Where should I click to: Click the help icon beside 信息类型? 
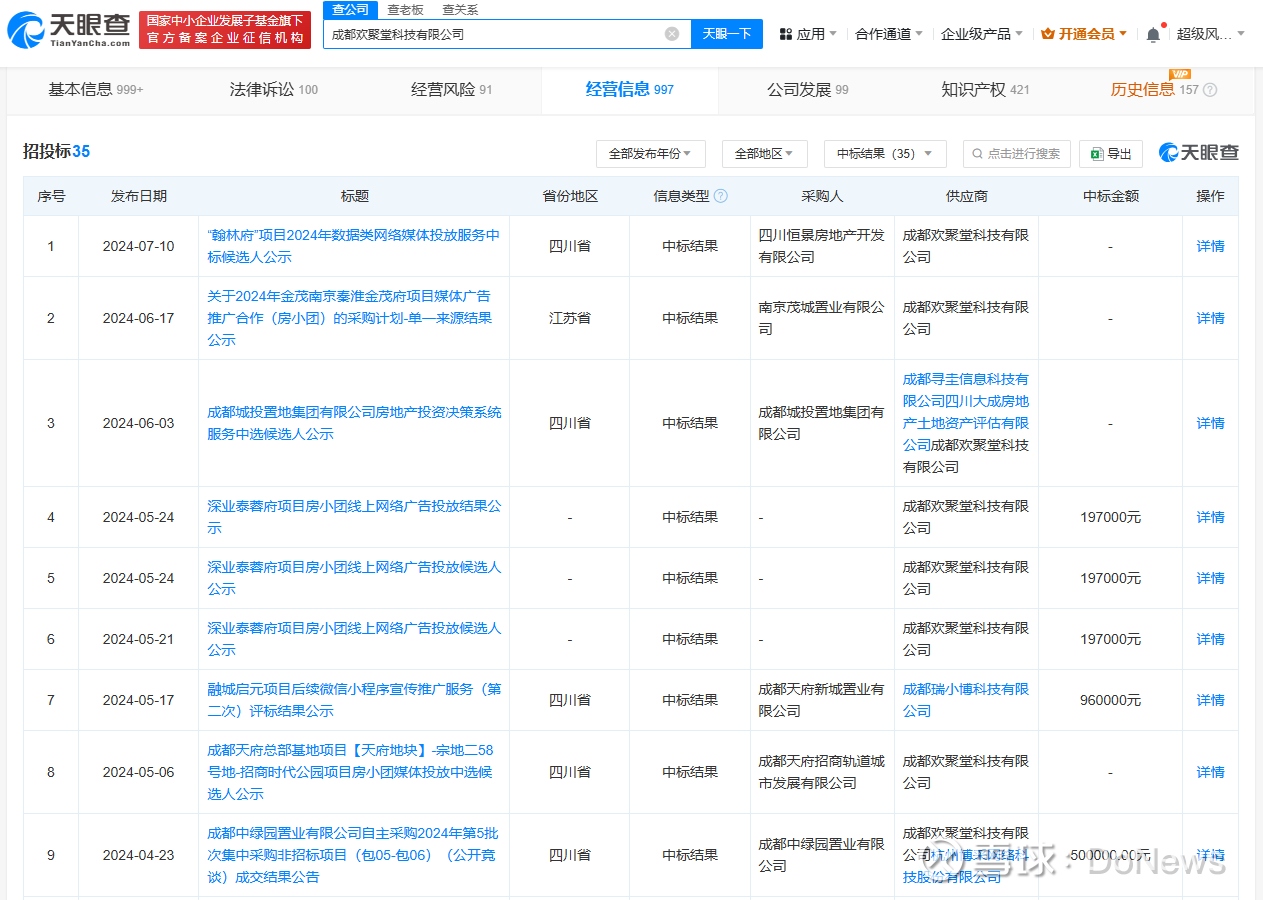pyautogui.click(x=721, y=196)
